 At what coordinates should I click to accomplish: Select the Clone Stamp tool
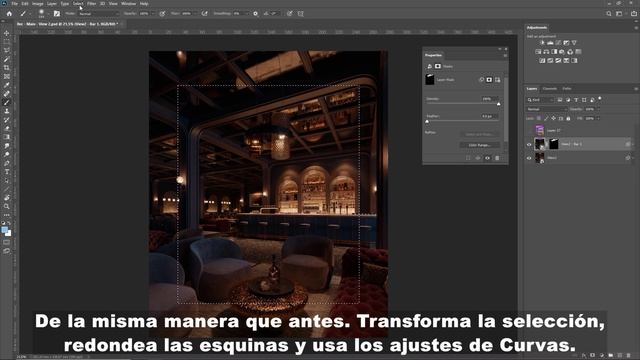(7, 111)
